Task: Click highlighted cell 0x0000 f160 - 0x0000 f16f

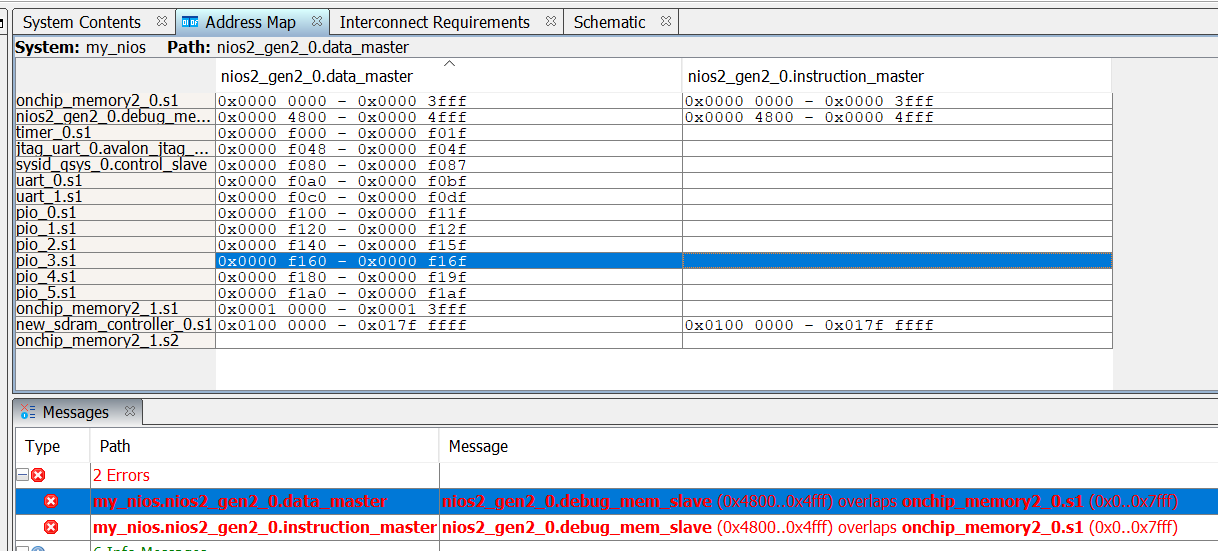Action: coord(449,261)
